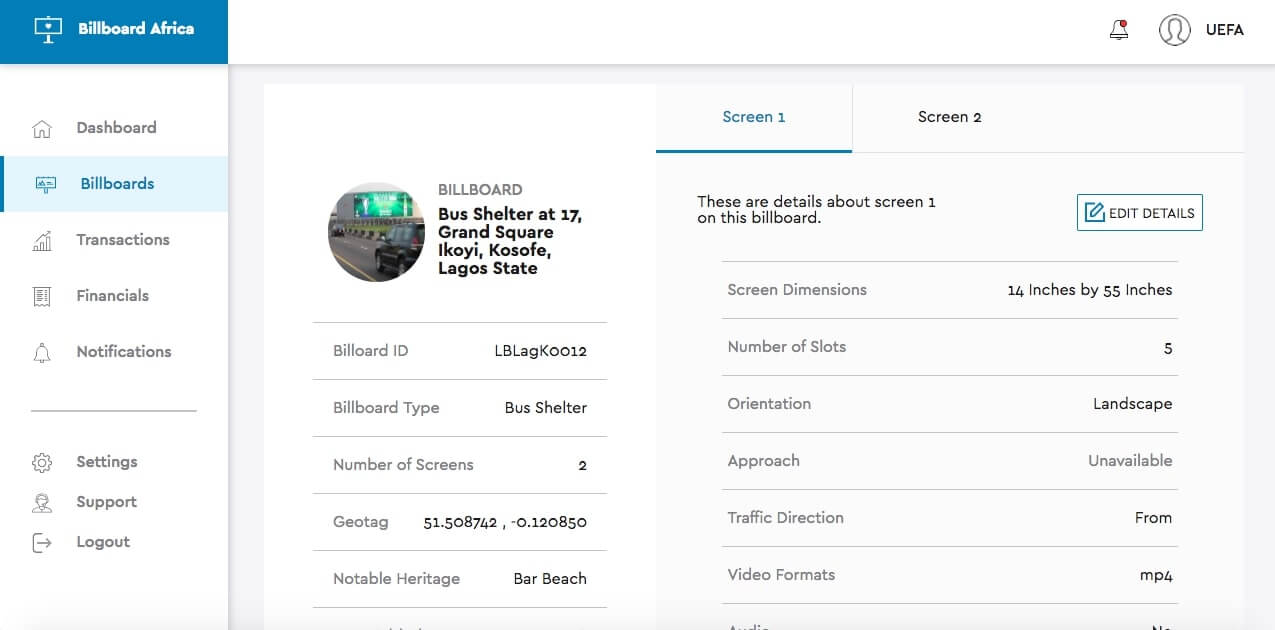The image size is (1275, 630).
Task: Click the user profile avatar icon
Action: coord(1174,30)
